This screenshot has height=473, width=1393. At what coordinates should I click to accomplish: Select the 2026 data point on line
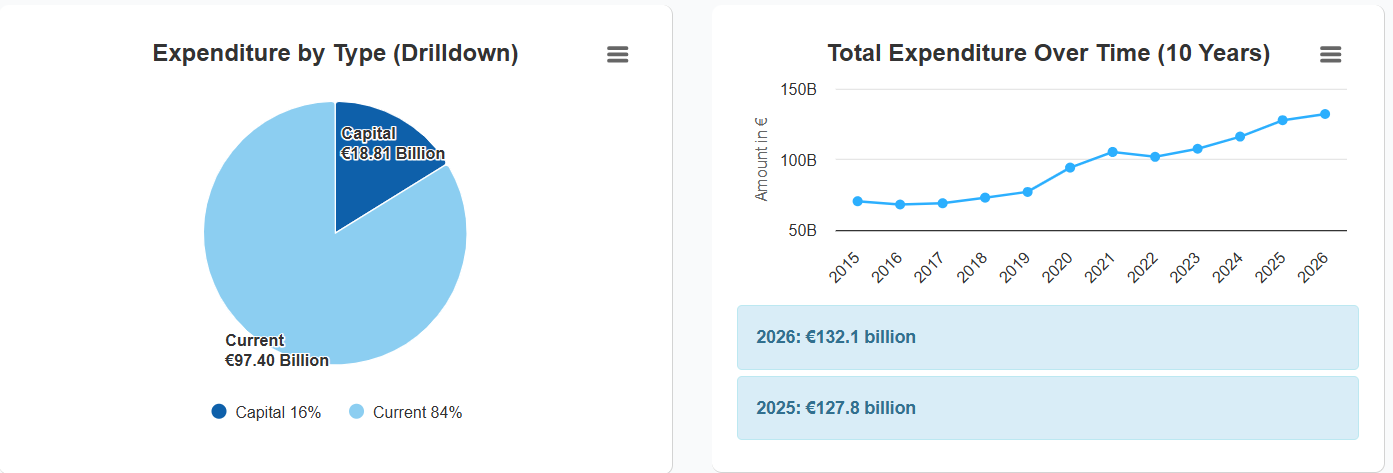point(1325,114)
